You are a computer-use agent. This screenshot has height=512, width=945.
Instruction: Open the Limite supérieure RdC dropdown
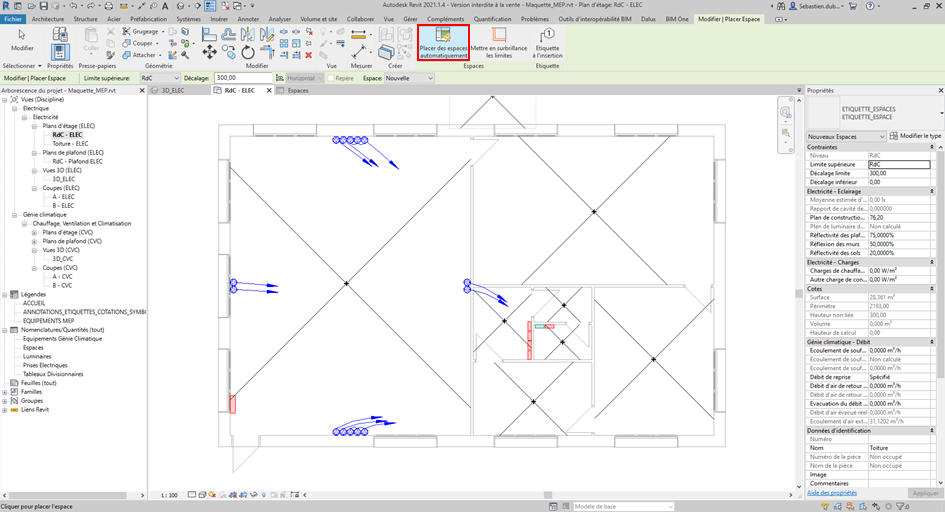coord(176,78)
